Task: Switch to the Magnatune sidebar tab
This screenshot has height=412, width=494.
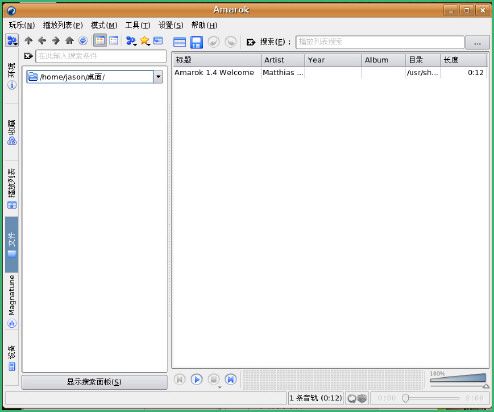Action: pyautogui.click(x=12, y=302)
